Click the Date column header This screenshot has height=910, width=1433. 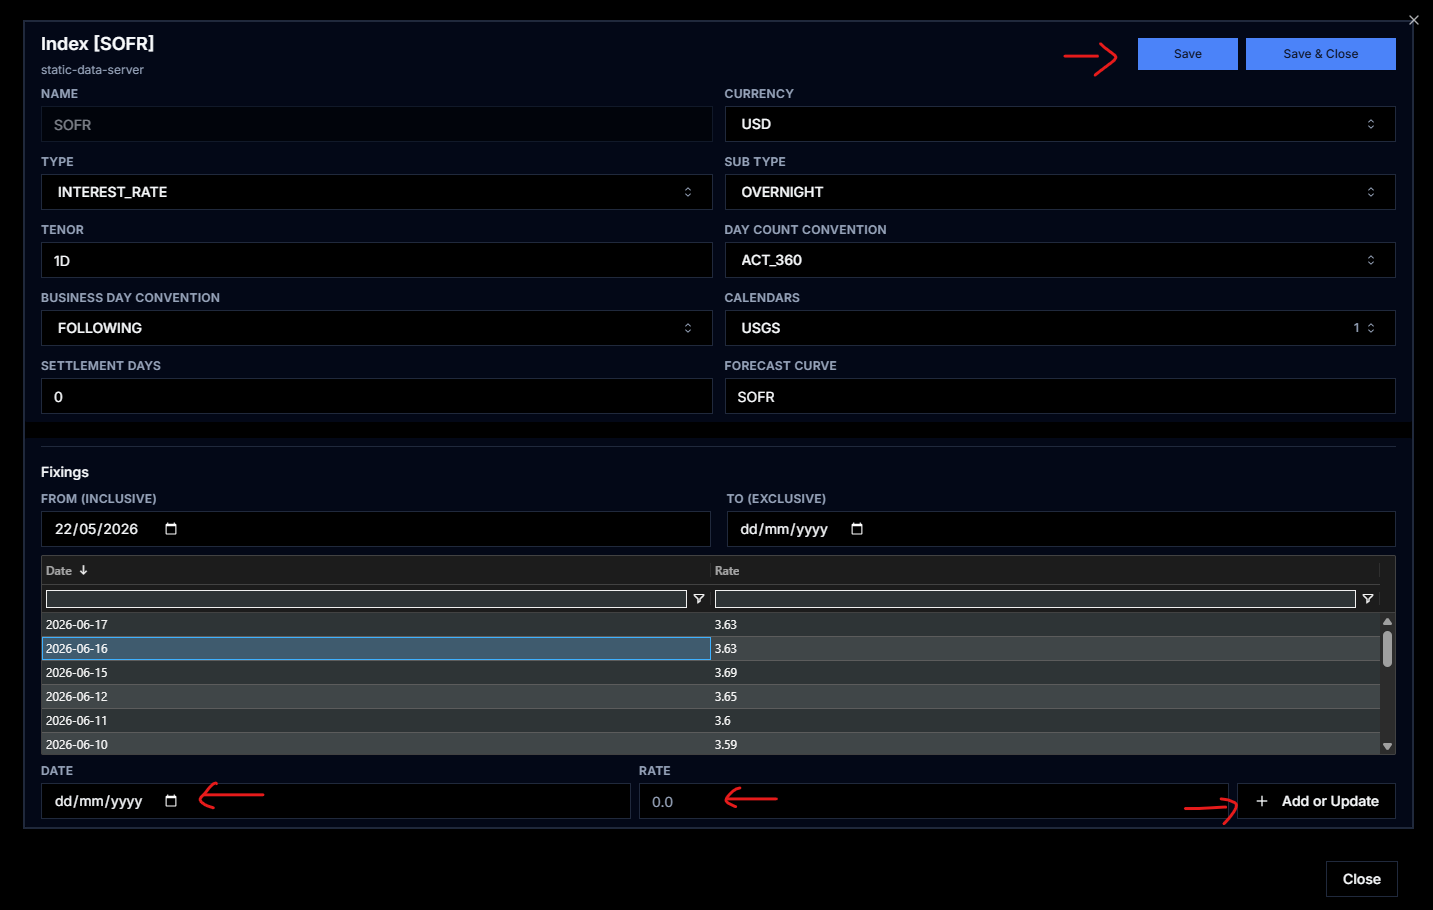pos(376,570)
